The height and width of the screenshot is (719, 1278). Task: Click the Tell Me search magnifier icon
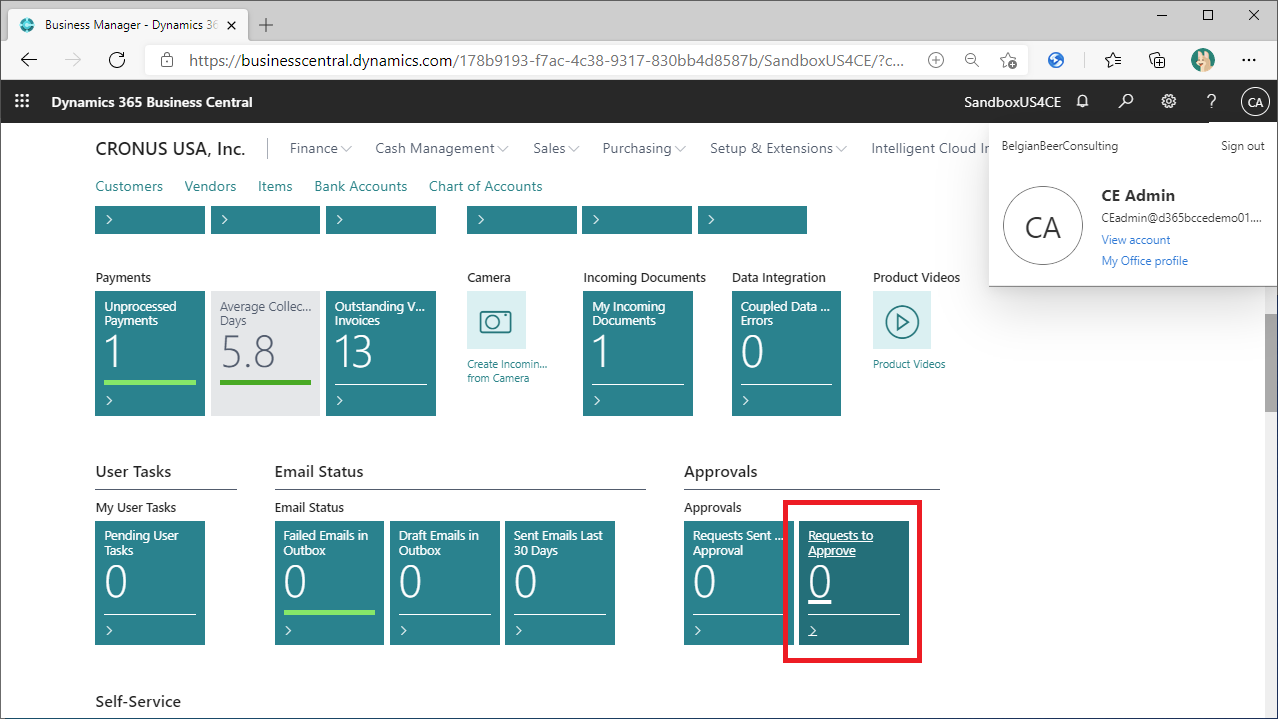1125,101
